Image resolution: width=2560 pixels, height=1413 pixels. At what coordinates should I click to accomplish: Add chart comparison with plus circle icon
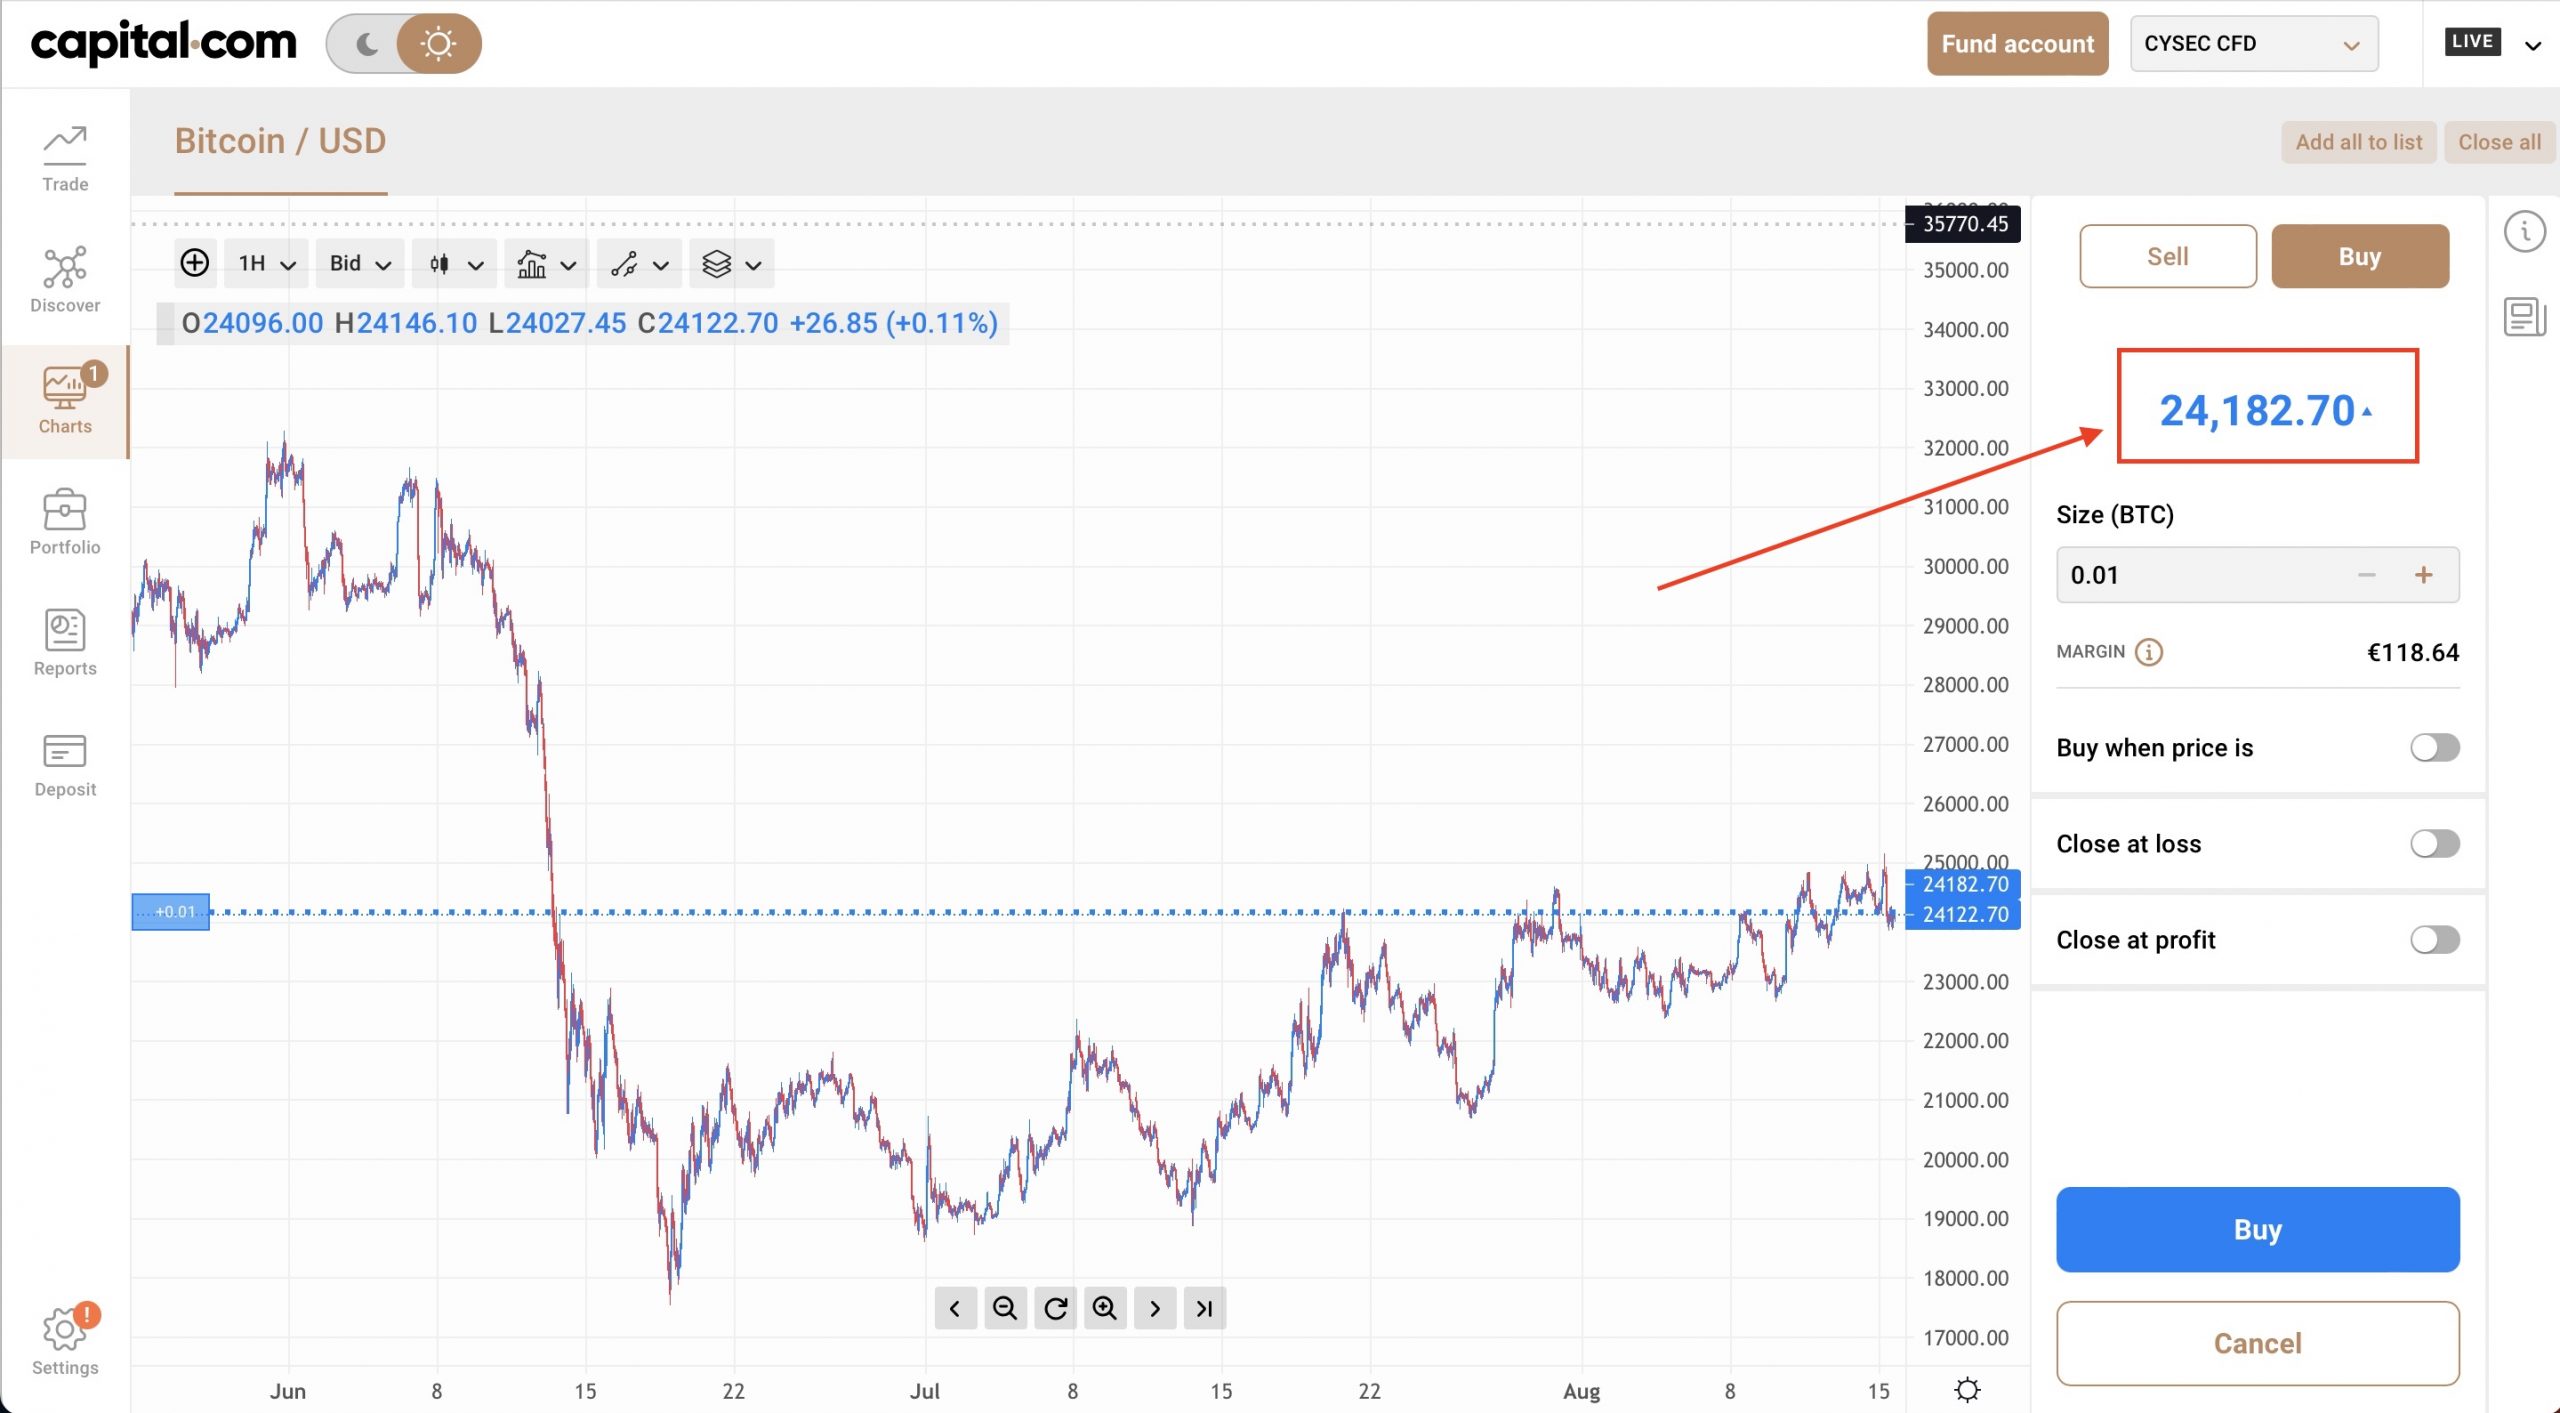194,263
